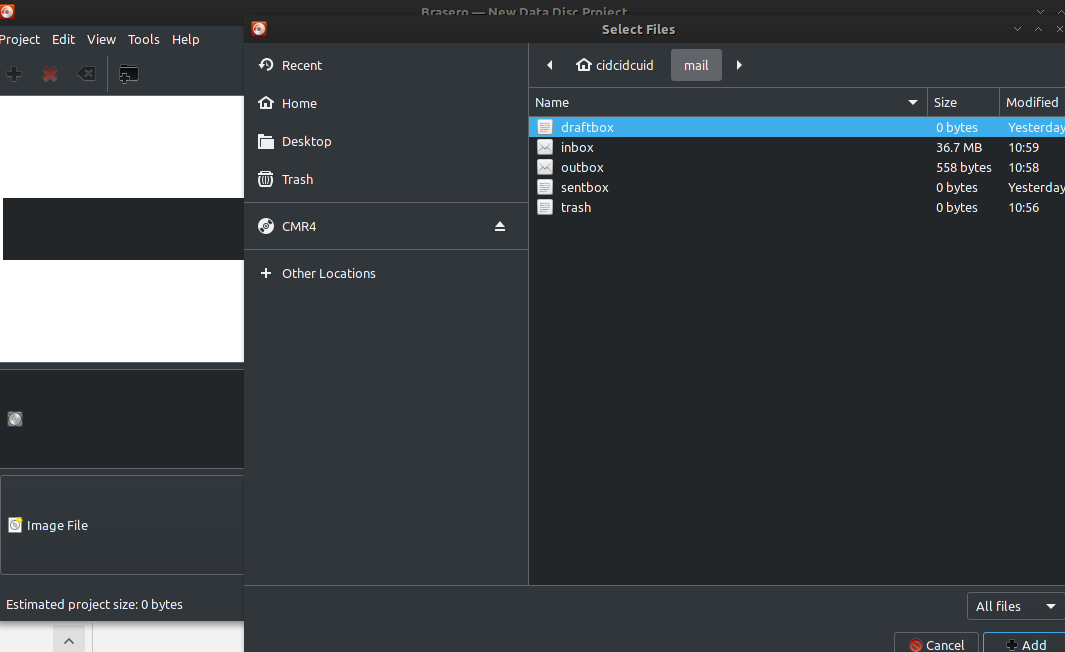Eject the CMR4 disc
This screenshot has width=1065, height=652.
click(x=500, y=226)
